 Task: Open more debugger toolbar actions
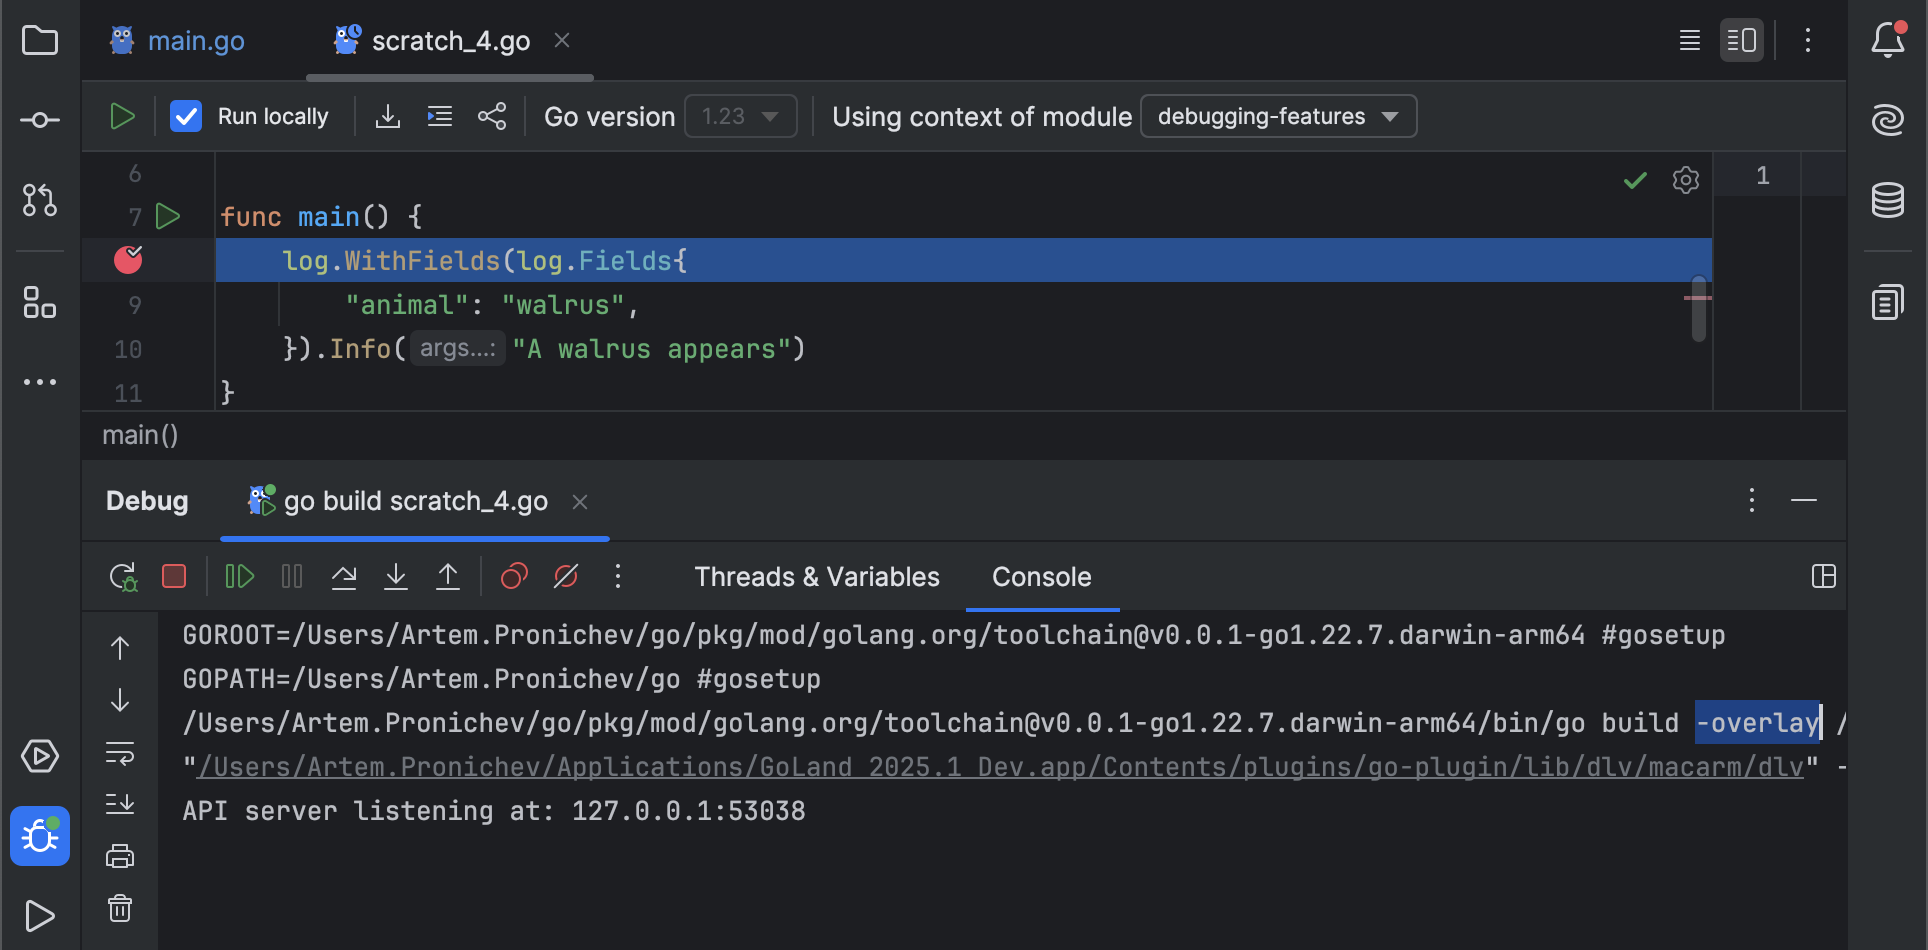pyautogui.click(x=618, y=577)
